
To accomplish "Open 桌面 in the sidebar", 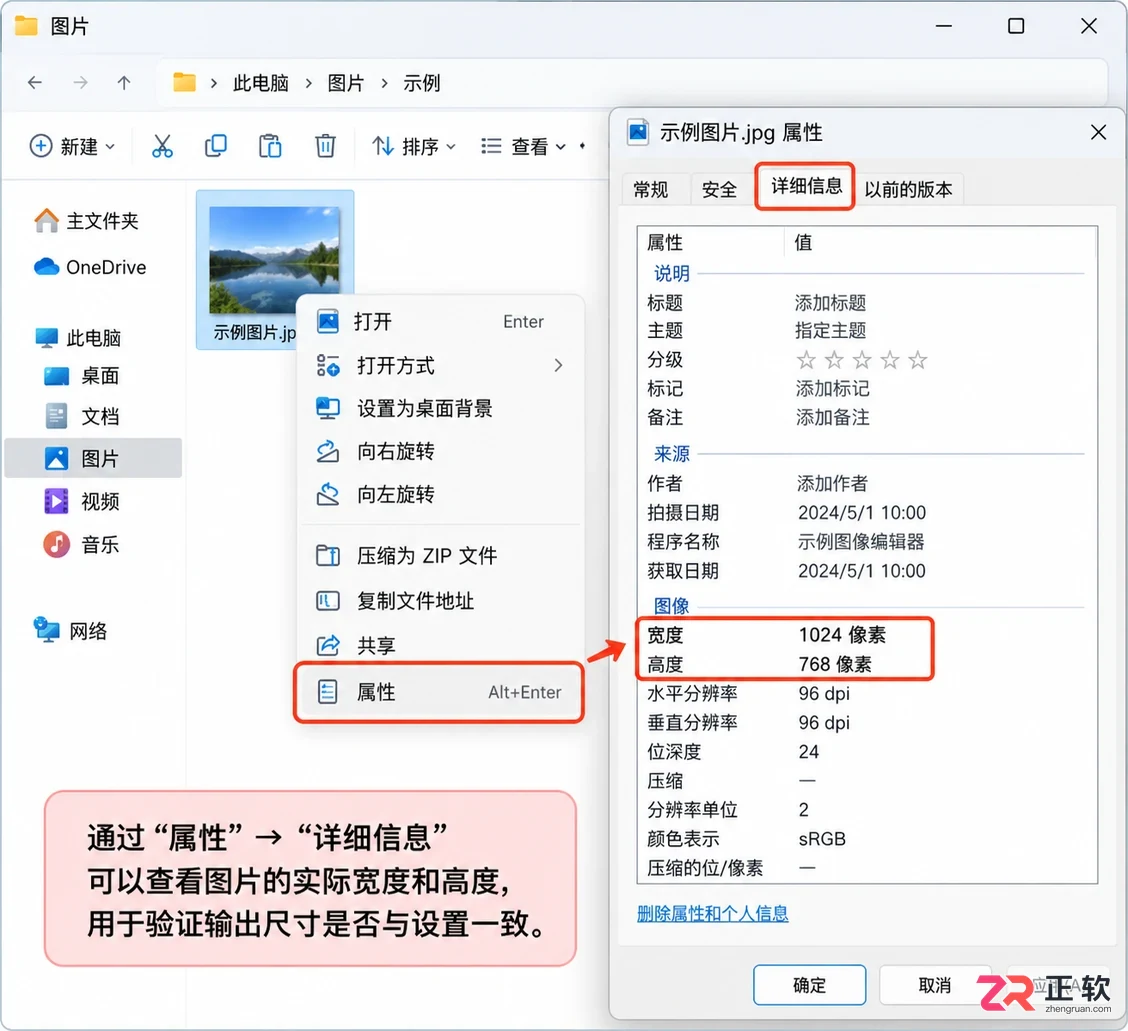I will click(81, 376).
